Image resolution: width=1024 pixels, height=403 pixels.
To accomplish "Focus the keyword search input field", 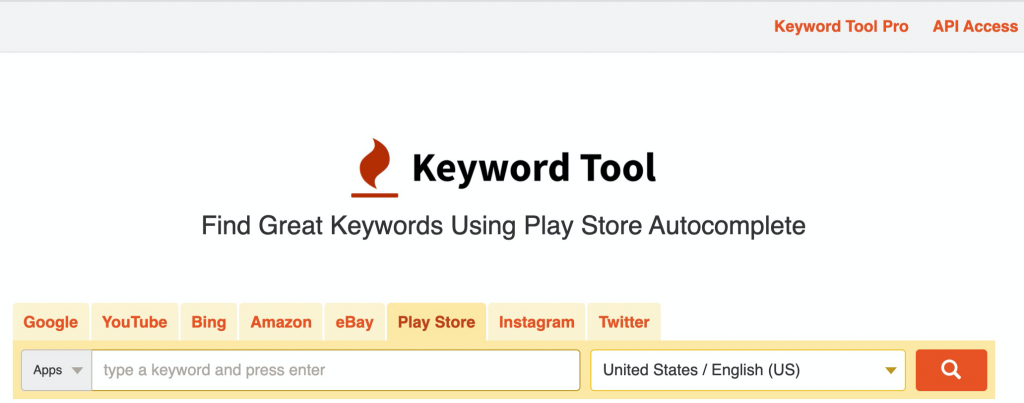I will click(335, 370).
